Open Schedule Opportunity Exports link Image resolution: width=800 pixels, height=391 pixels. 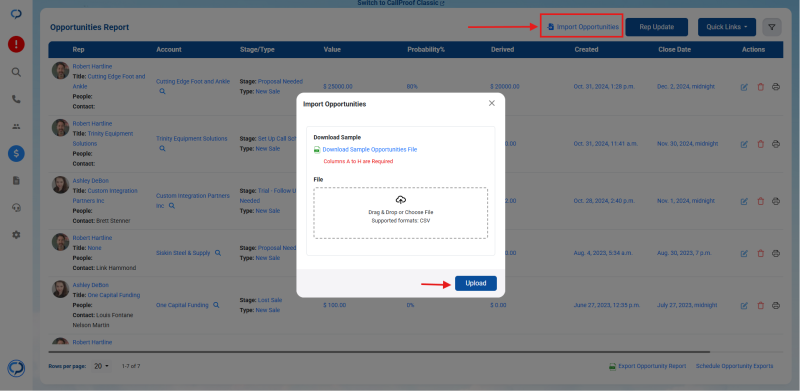pyautogui.click(x=734, y=366)
